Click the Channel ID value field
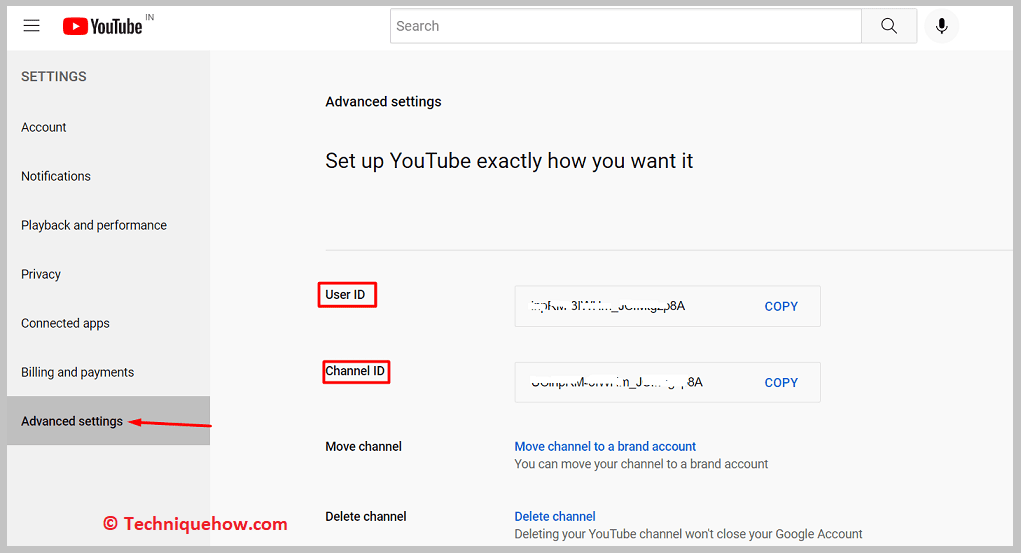This screenshot has width=1021, height=553. point(667,382)
